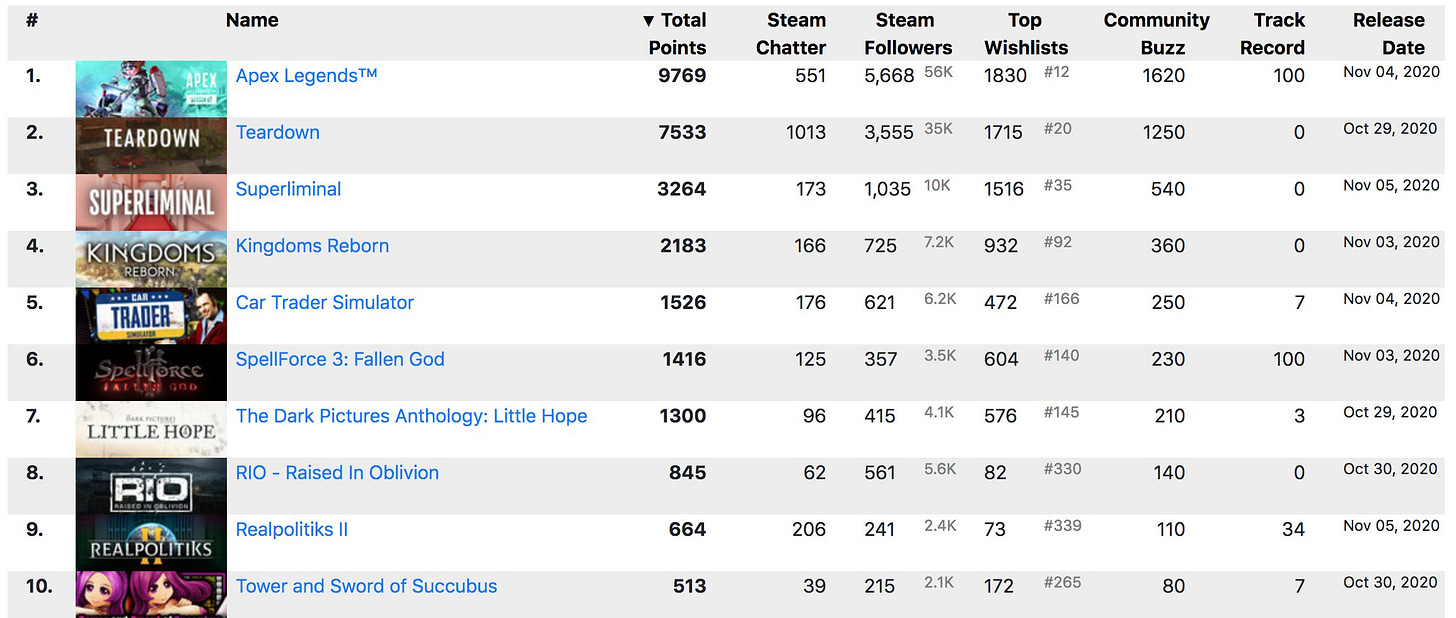Screen dimensions: 1456x618
Task: Click Community Buzz value 360 for Kingdoms Reborn
Action: coord(1168,246)
